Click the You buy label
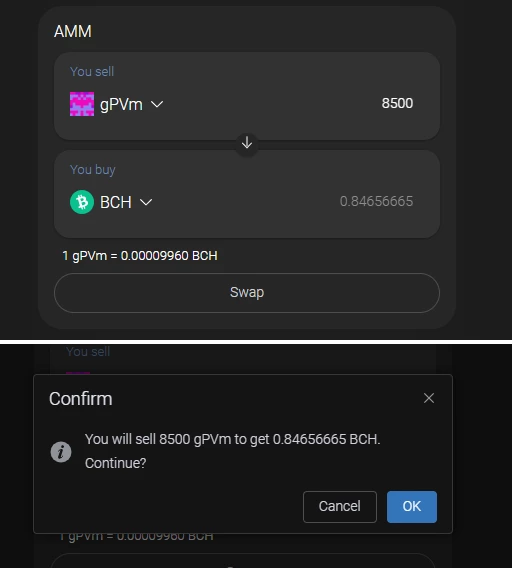This screenshot has height=568, width=512. click(x=93, y=170)
